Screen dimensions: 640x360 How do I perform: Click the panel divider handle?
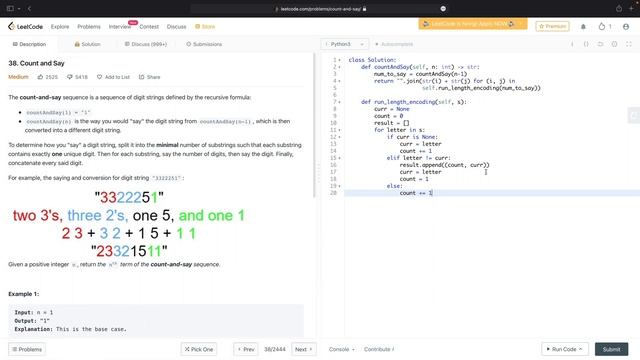(x=318, y=173)
